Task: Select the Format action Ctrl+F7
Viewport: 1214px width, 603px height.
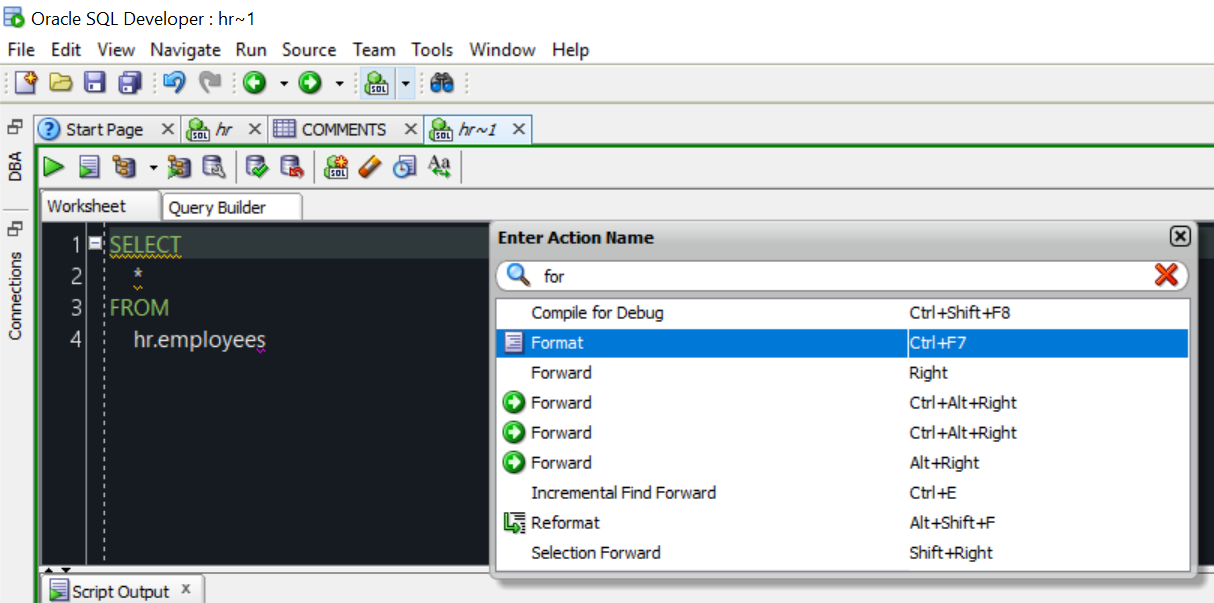Action: (843, 343)
